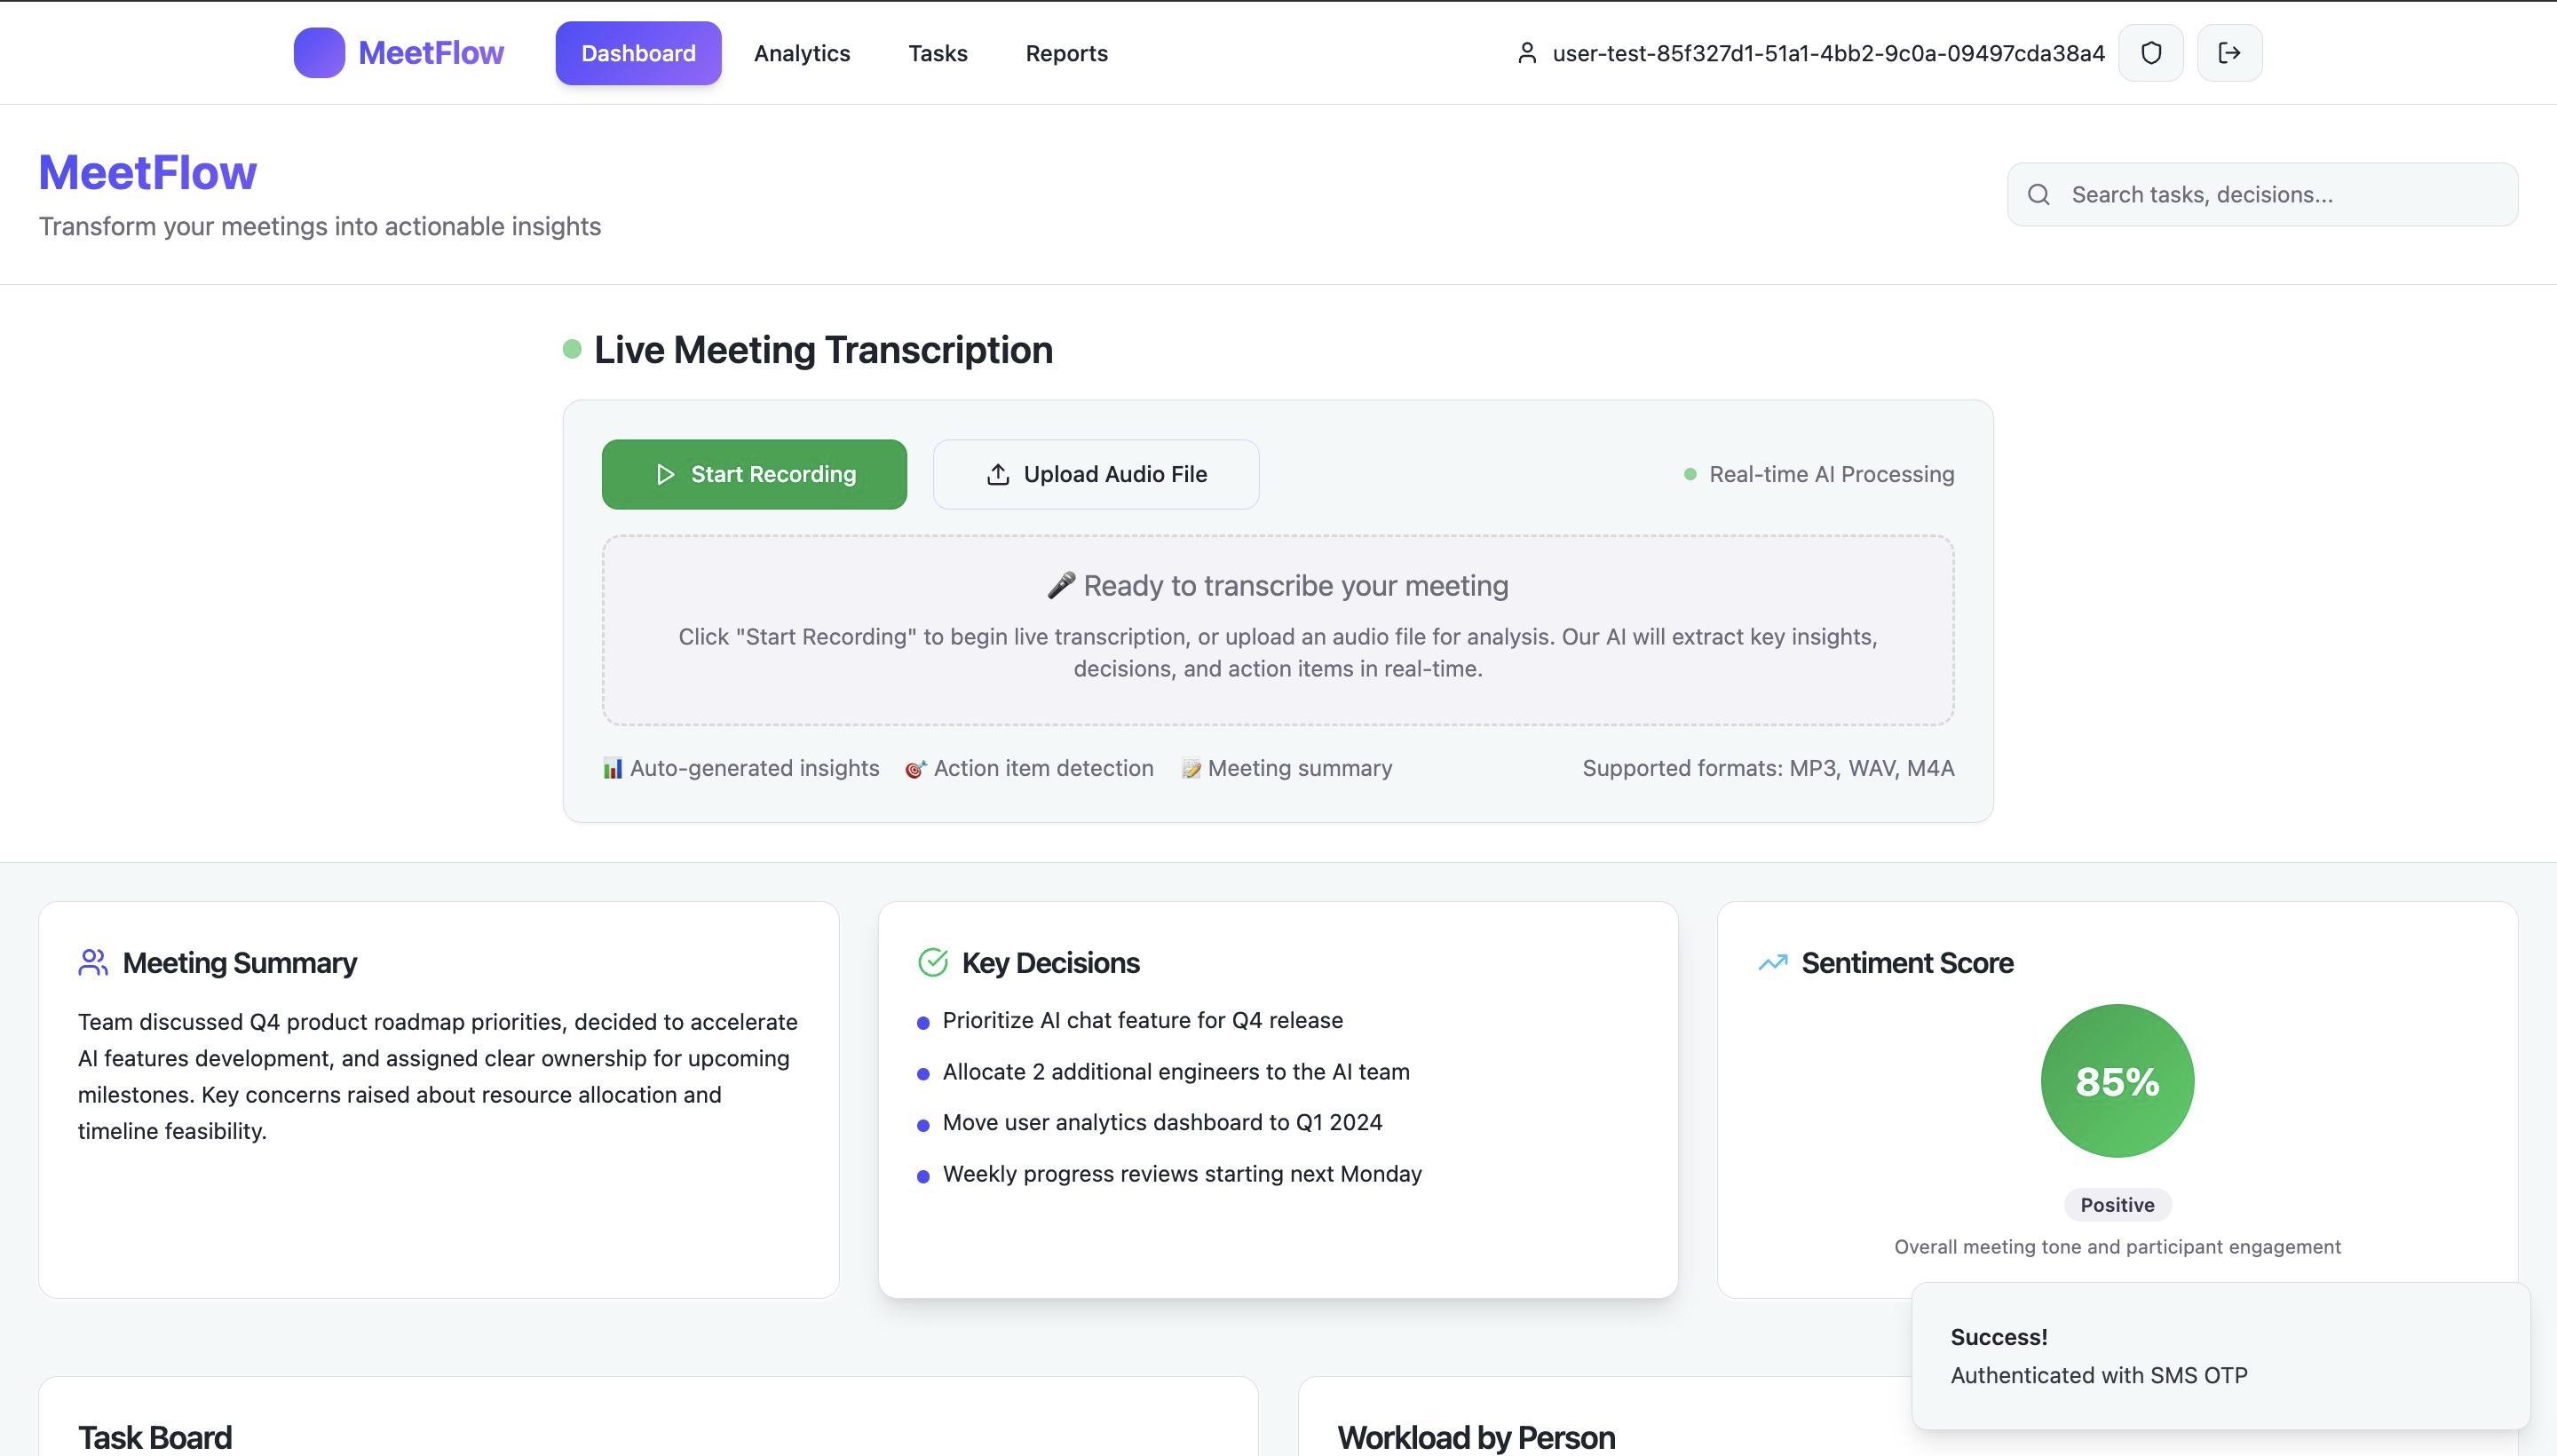Open the Dashboard tab

(x=638, y=53)
